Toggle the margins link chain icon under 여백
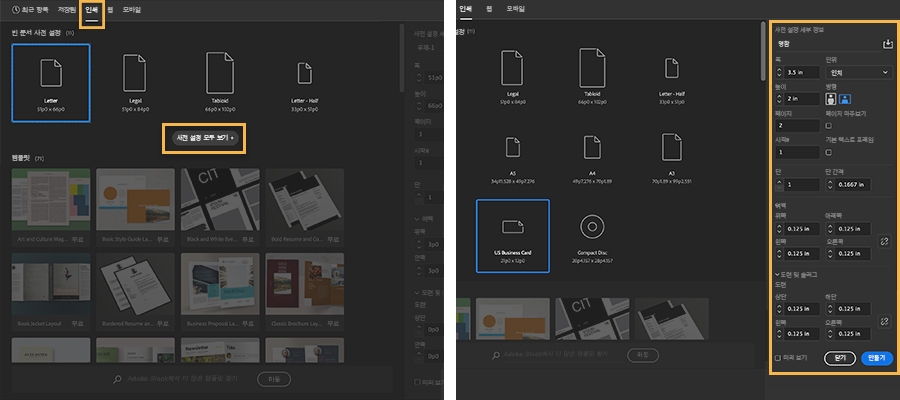This screenshot has height=400, width=900. 884,242
